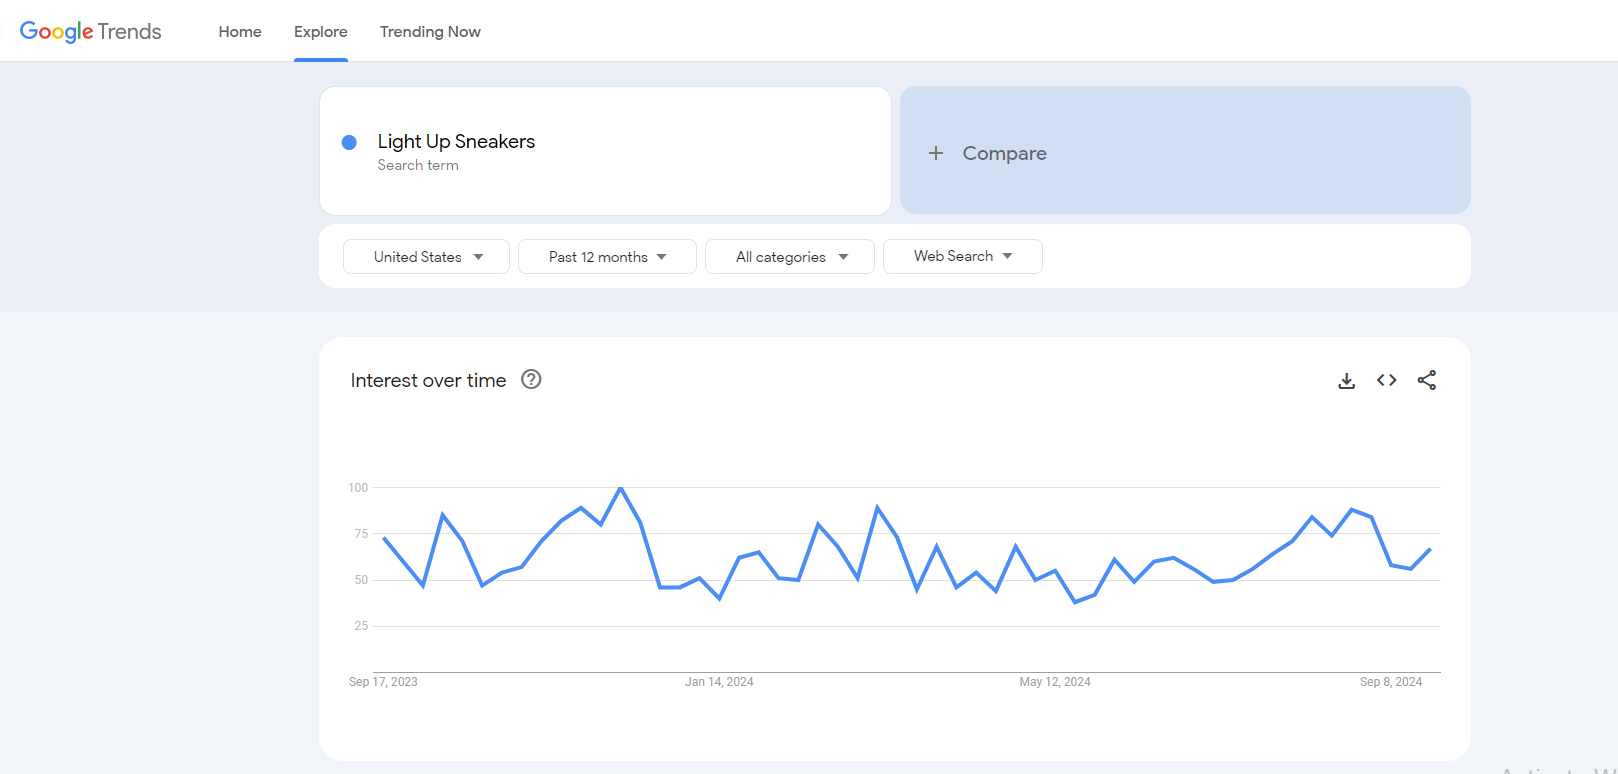Switch to the Explore tab
Viewport: 1618px width, 774px height.
click(x=321, y=32)
